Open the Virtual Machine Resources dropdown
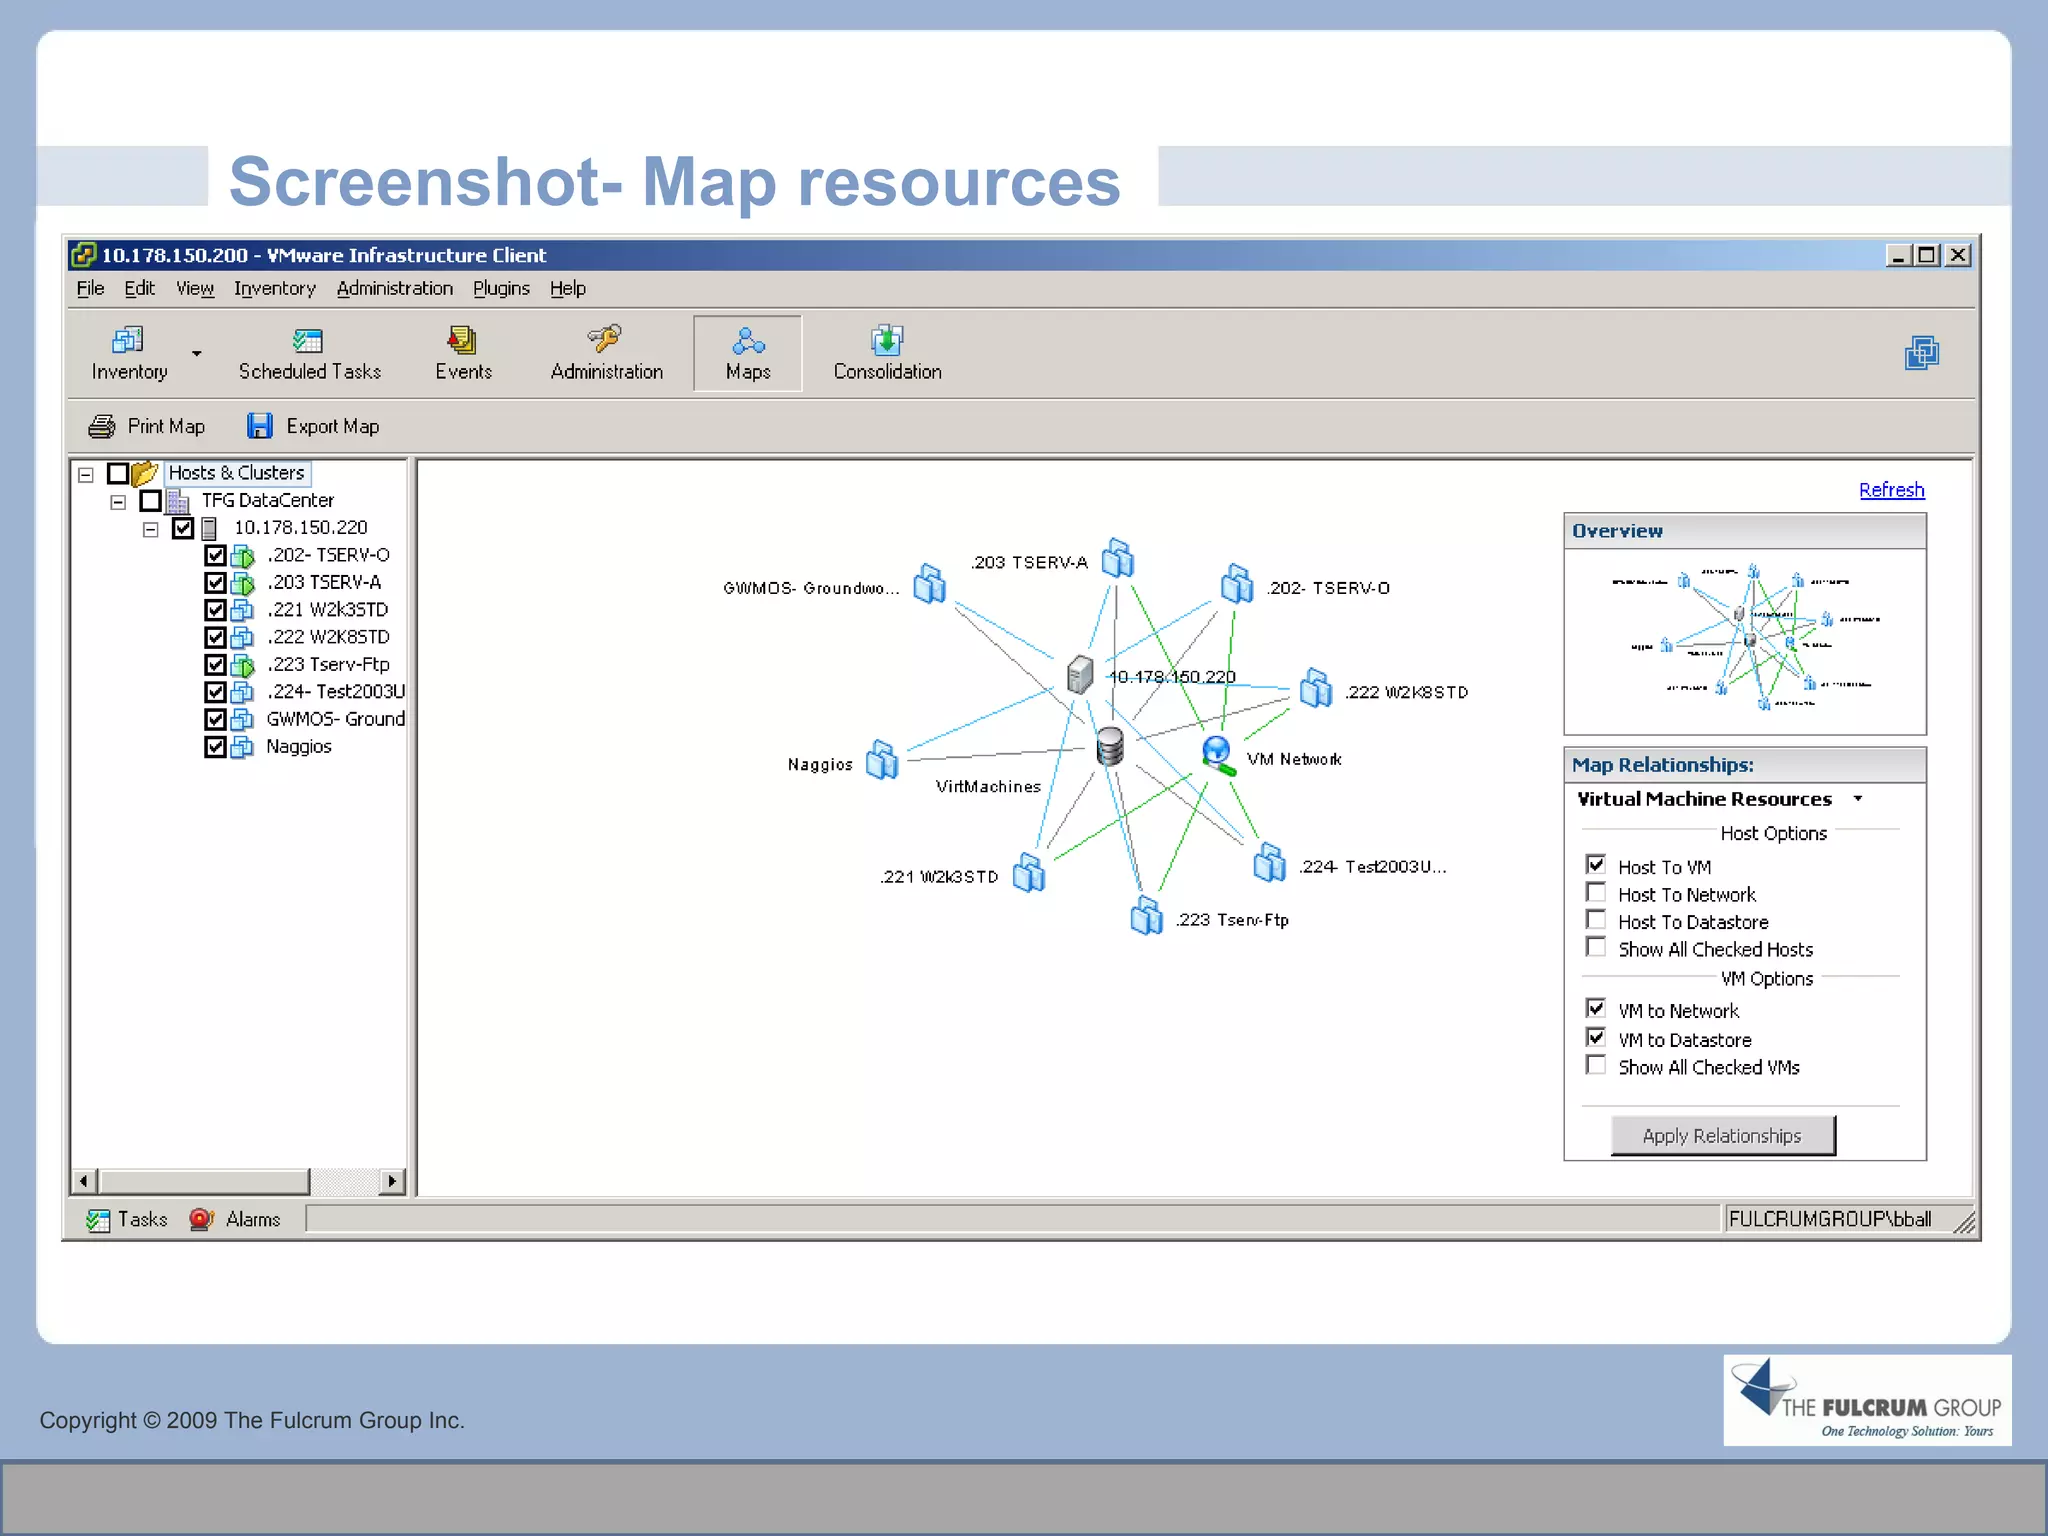 coord(1858,798)
